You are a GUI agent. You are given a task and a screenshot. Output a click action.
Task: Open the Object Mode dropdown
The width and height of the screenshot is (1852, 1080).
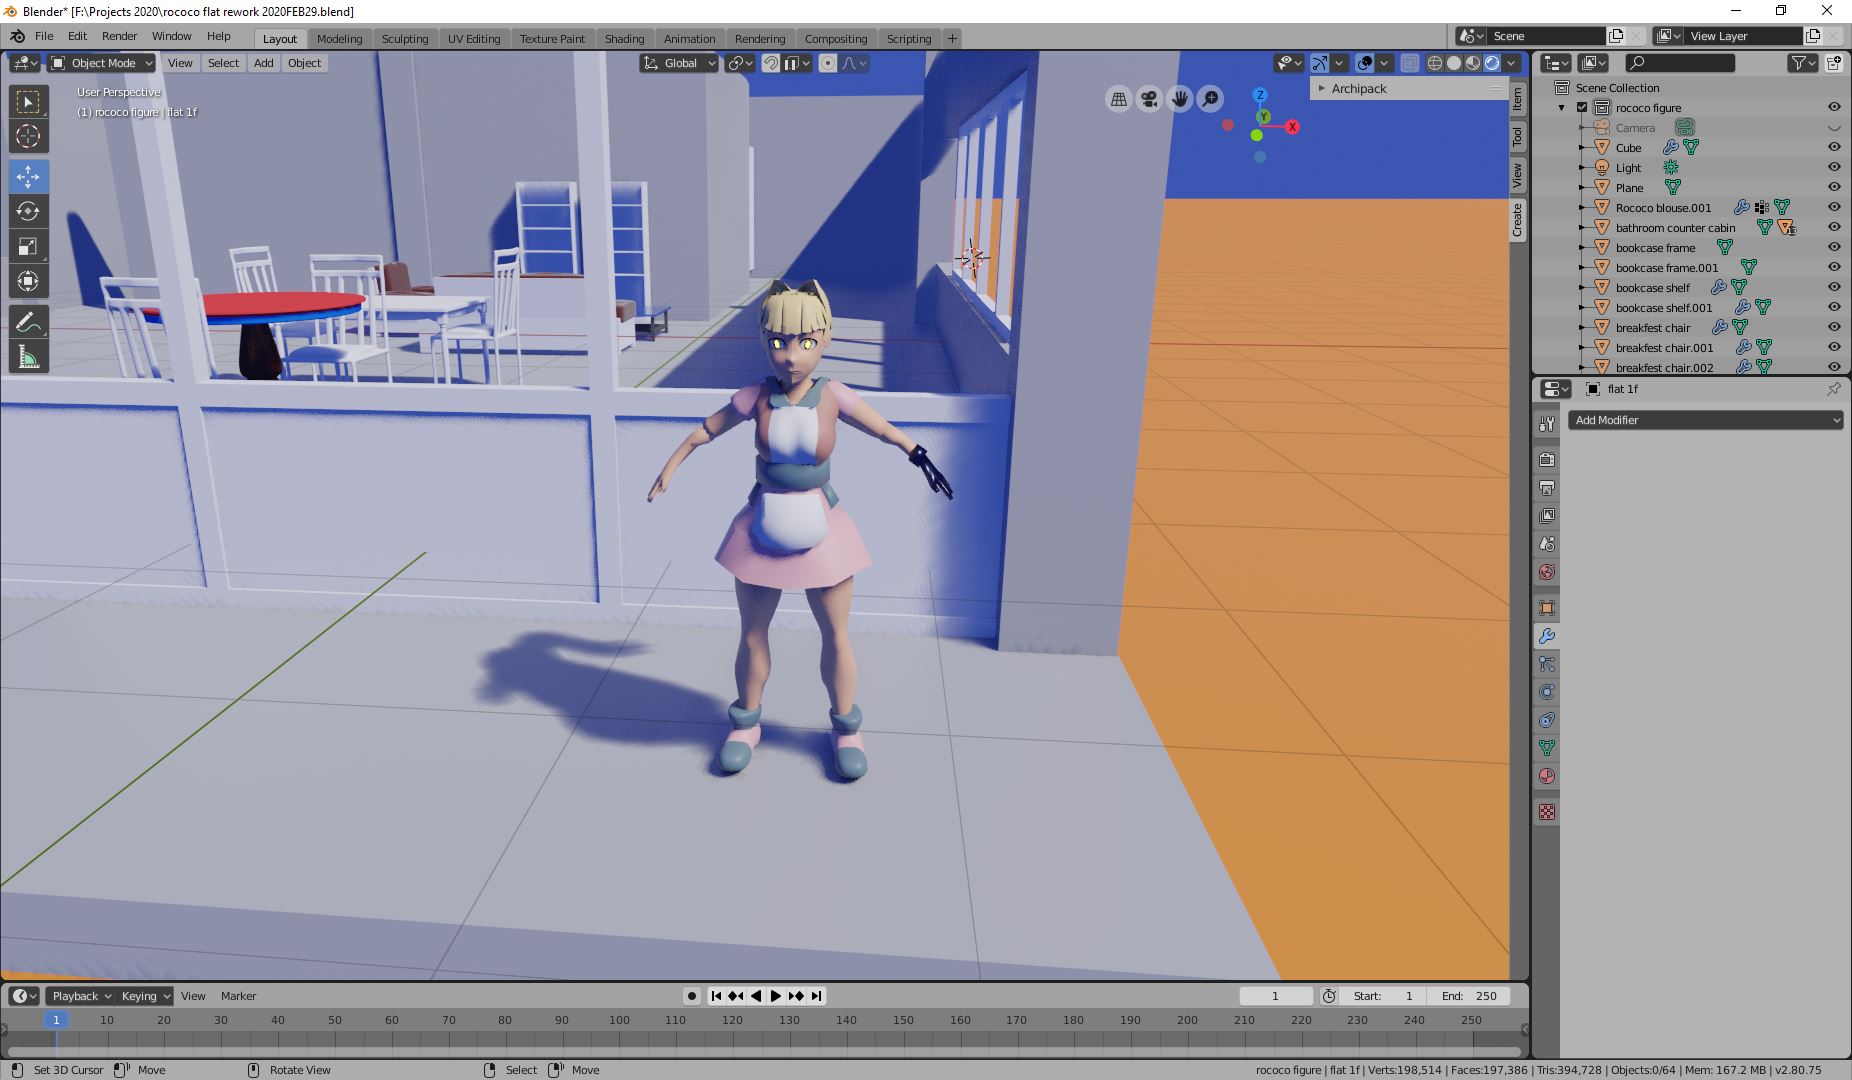[x=102, y=63]
